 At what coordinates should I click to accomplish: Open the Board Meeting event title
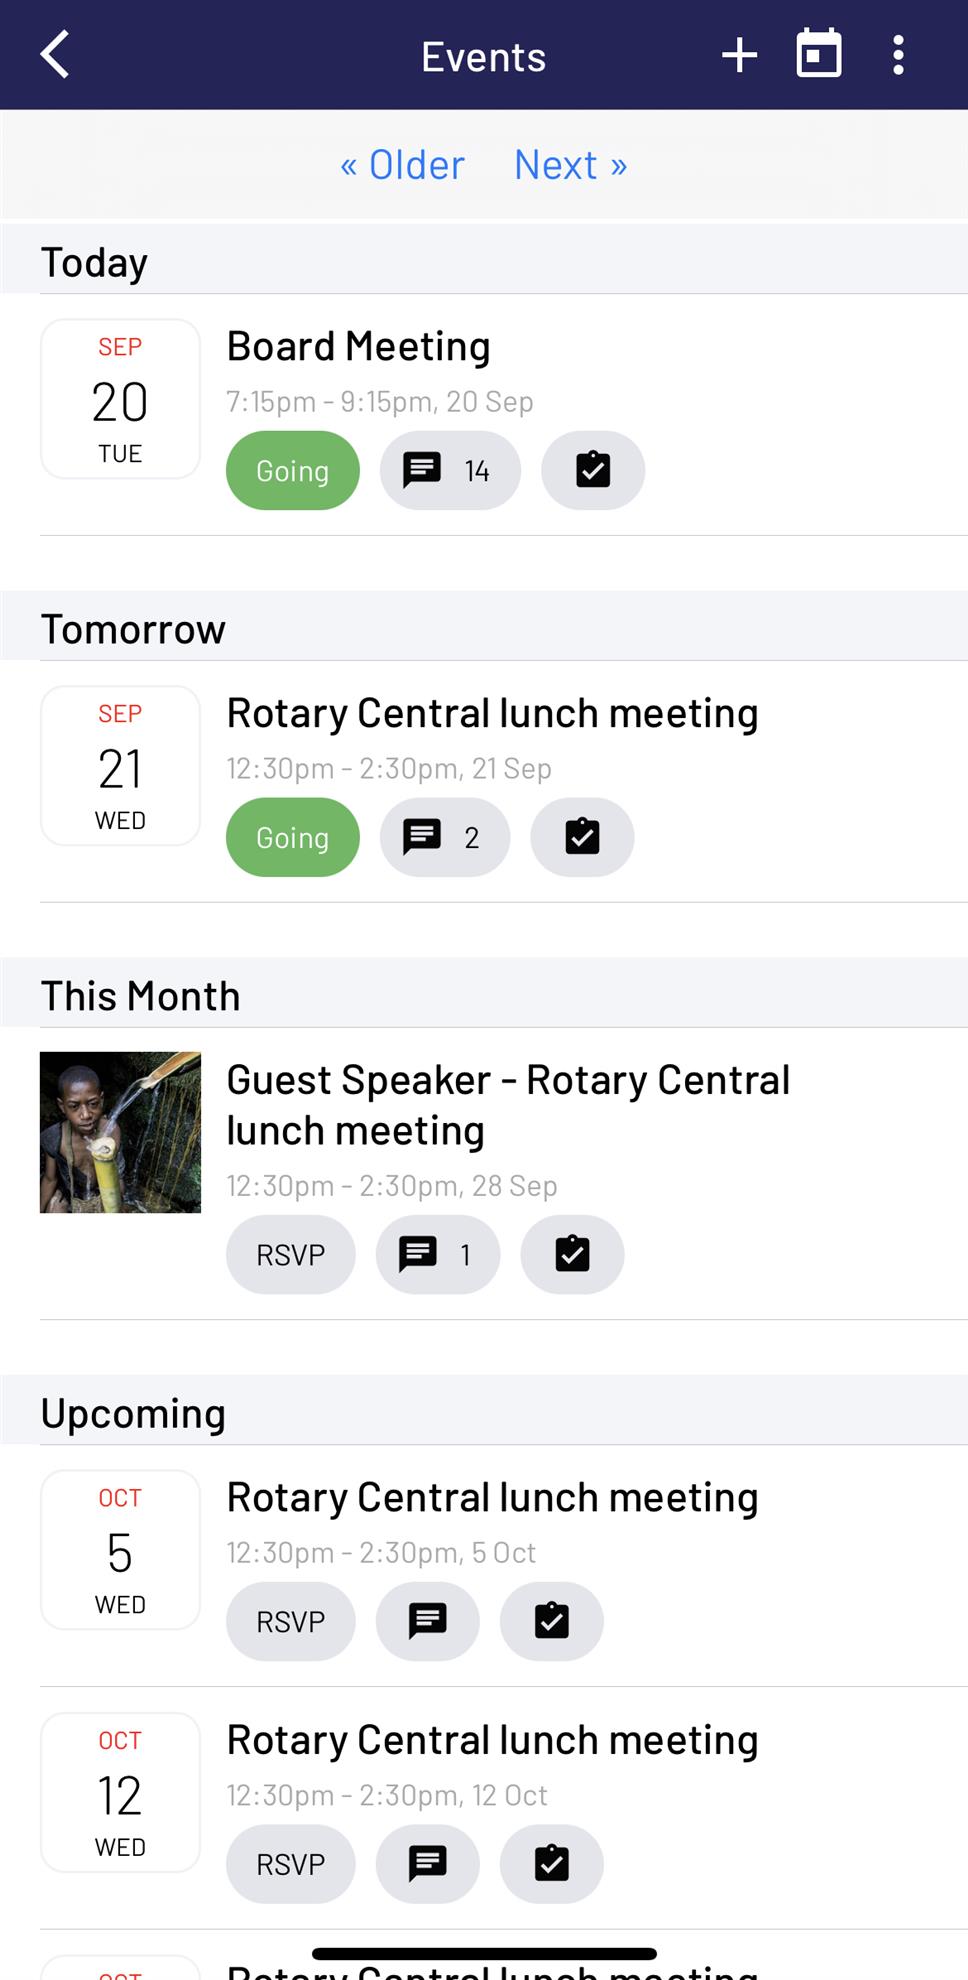[358, 346]
